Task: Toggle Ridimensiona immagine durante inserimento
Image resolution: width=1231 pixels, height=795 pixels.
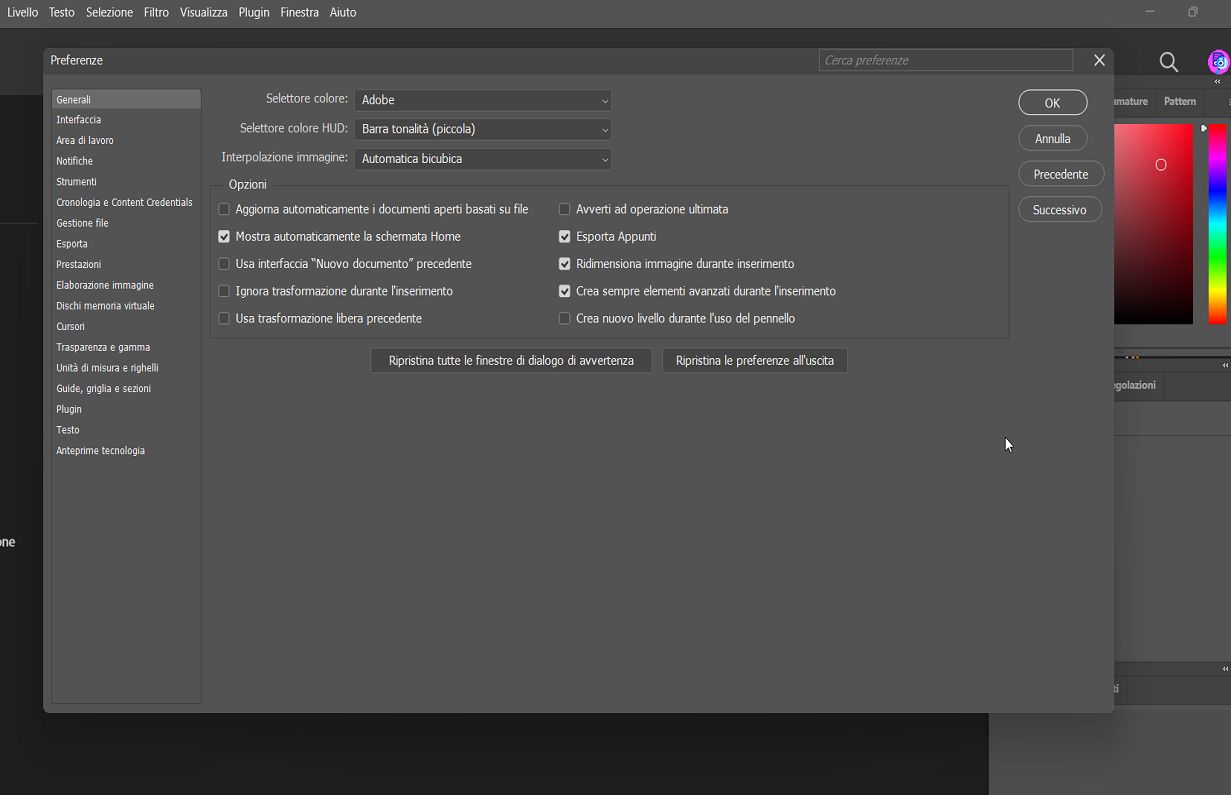Action: point(565,264)
